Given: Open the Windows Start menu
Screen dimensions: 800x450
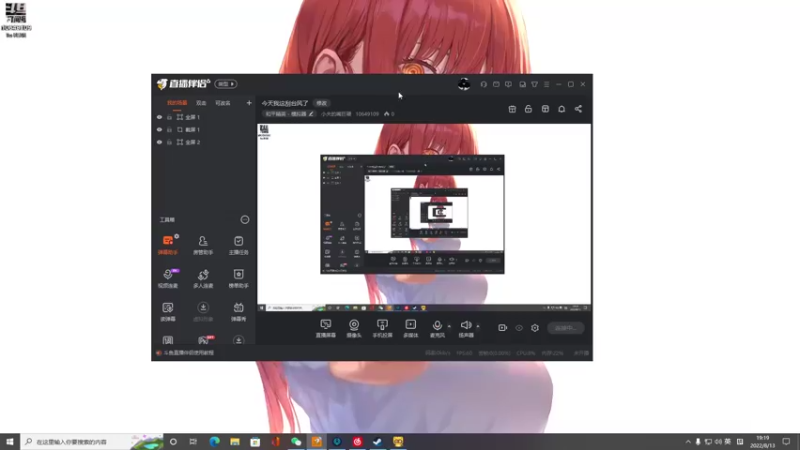Looking at the screenshot, I should click(x=10, y=442).
